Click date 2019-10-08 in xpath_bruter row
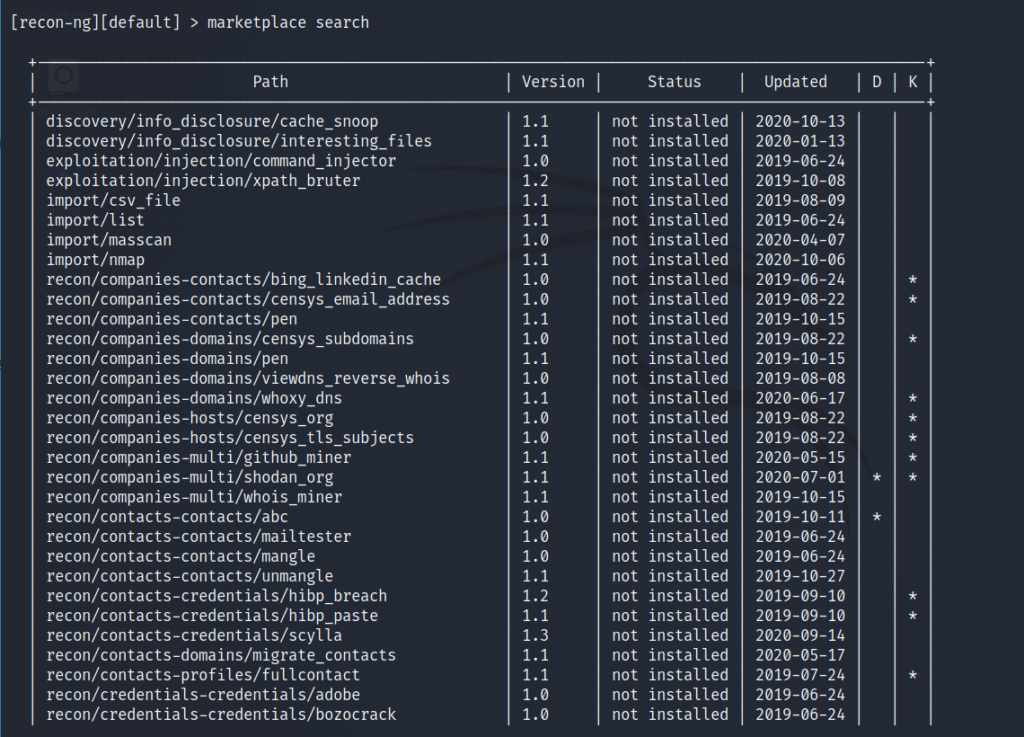Screen dimensions: 1024x737 pyautogui.click(x=800, y=181)
